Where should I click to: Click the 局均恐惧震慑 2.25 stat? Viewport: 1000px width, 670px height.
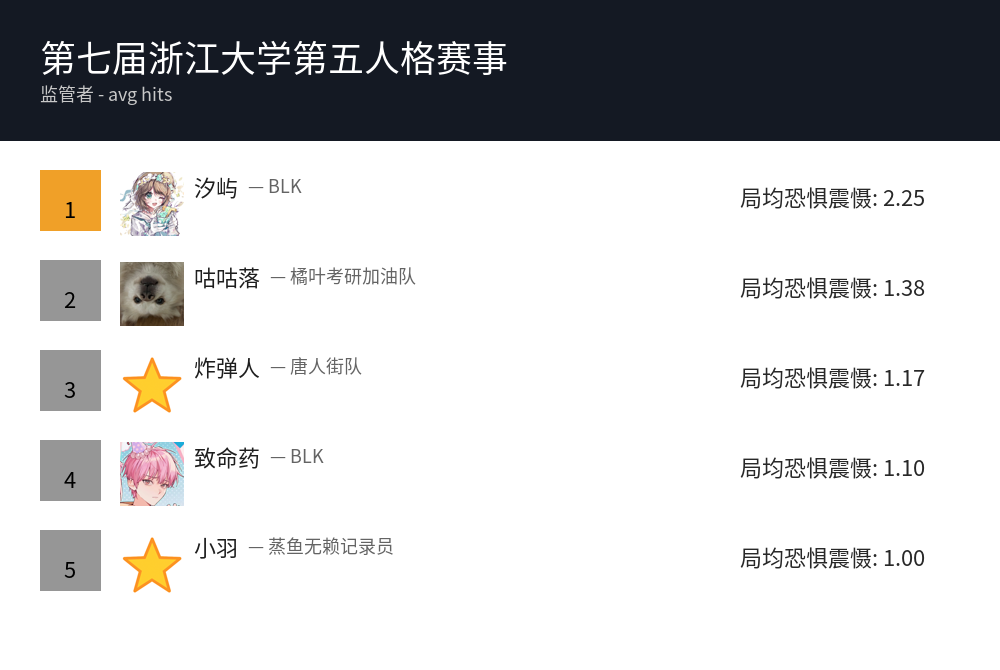832,198
